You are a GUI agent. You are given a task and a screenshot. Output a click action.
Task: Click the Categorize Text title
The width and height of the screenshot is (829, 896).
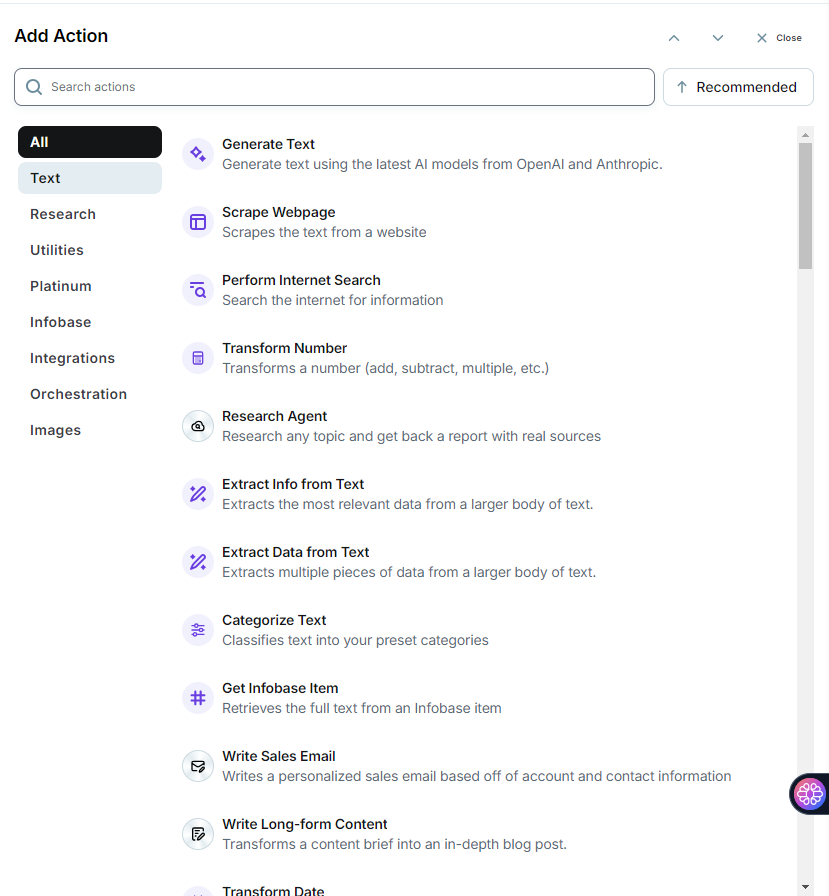tap(274, 620)
